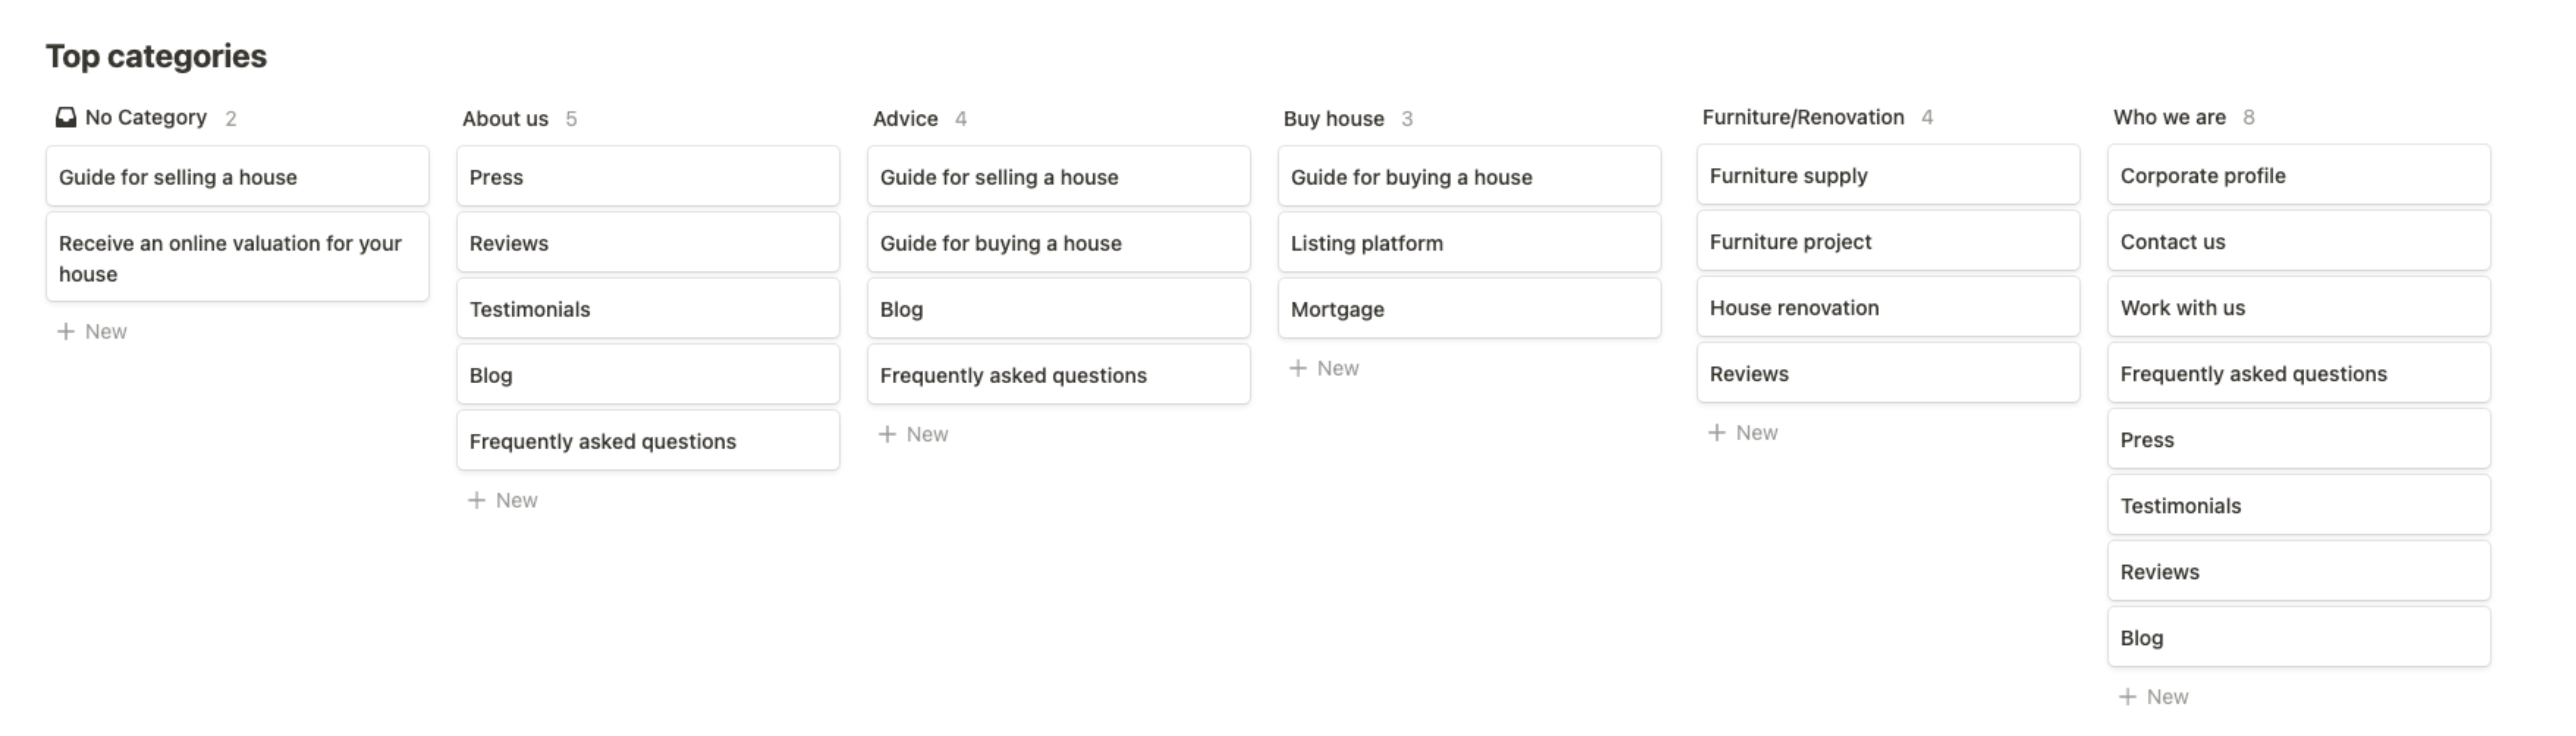Click the count 4 beside Advice
This screenshot has height=736, width=2576.
coord(961,119)
